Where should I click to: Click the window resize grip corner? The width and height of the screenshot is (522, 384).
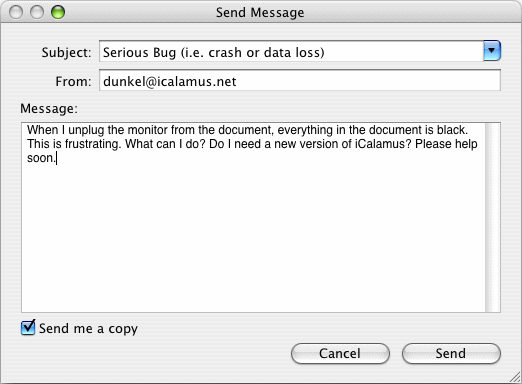click(x=515, y=377)
